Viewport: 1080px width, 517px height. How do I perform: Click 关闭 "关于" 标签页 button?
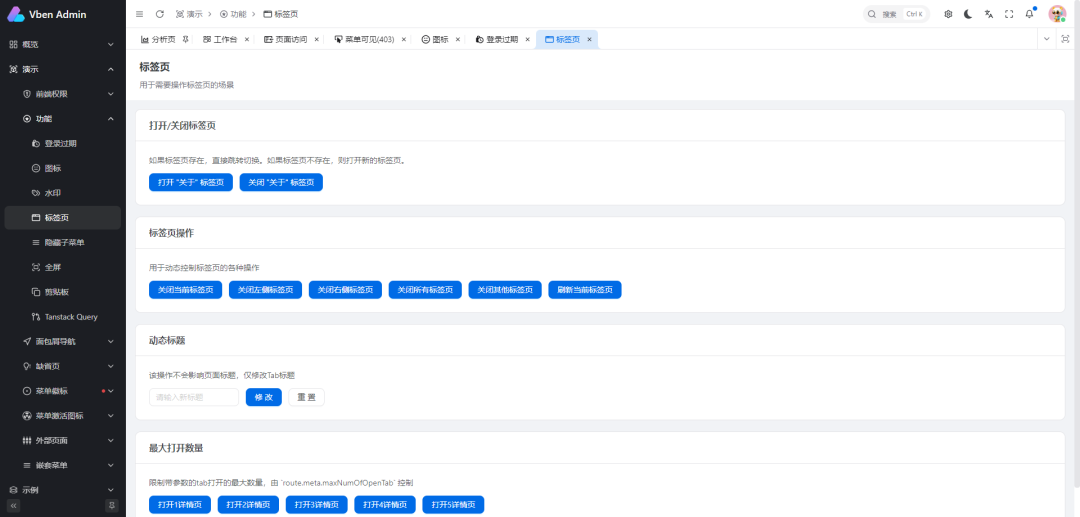281,182
